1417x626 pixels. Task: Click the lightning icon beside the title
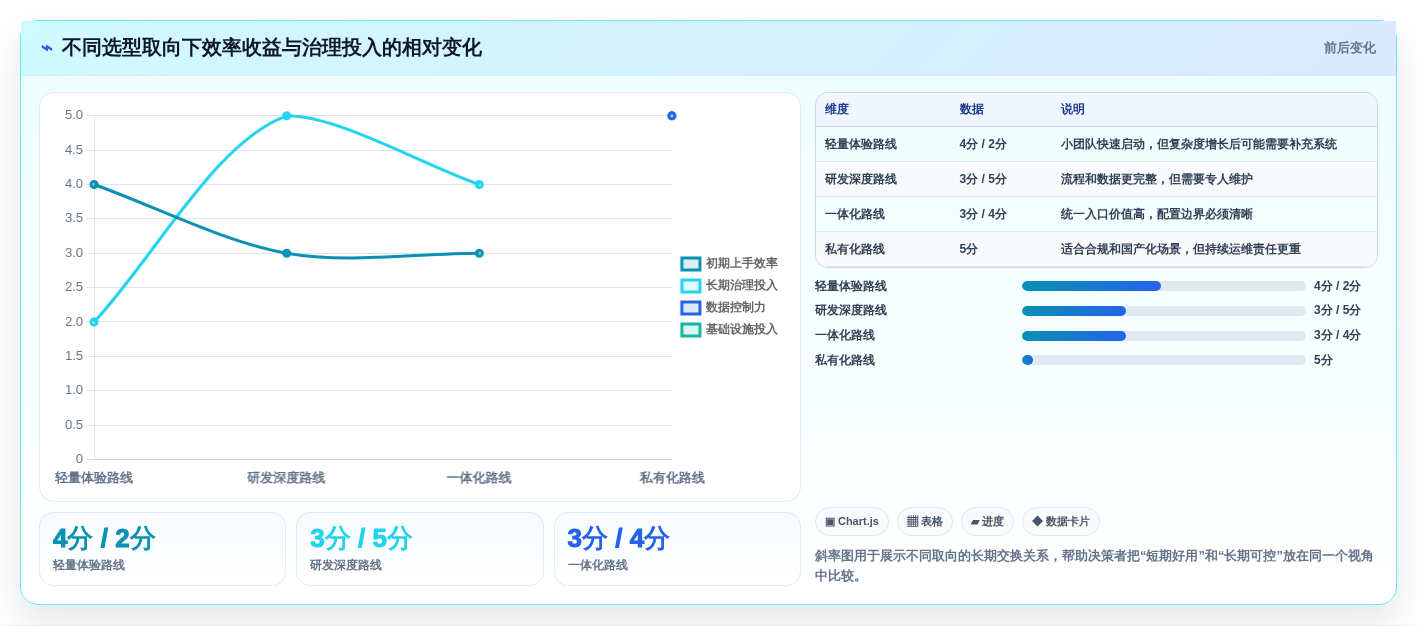(x=47, y=48)
